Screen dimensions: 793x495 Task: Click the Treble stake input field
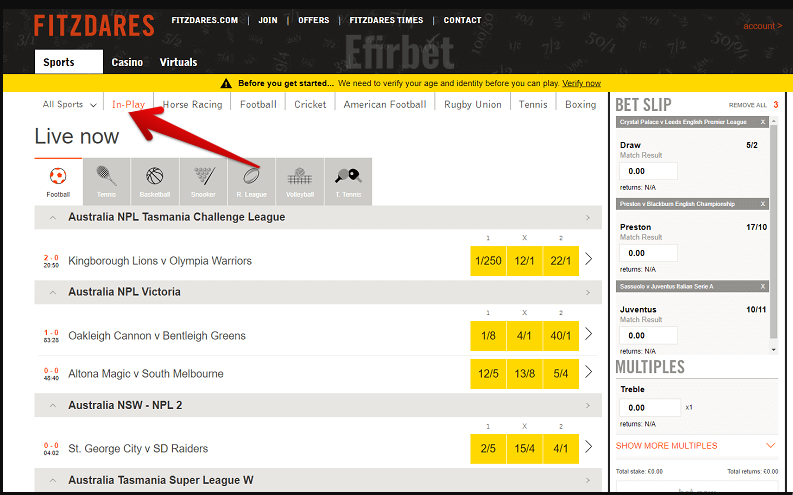650,408
